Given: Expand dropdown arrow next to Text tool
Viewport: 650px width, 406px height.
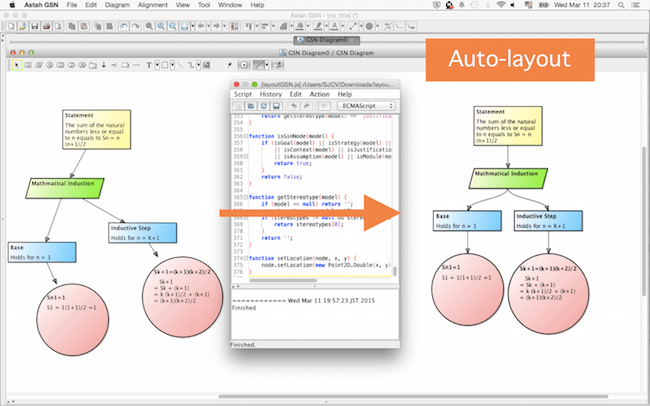Looking at the screenshot, I should 158,66.
